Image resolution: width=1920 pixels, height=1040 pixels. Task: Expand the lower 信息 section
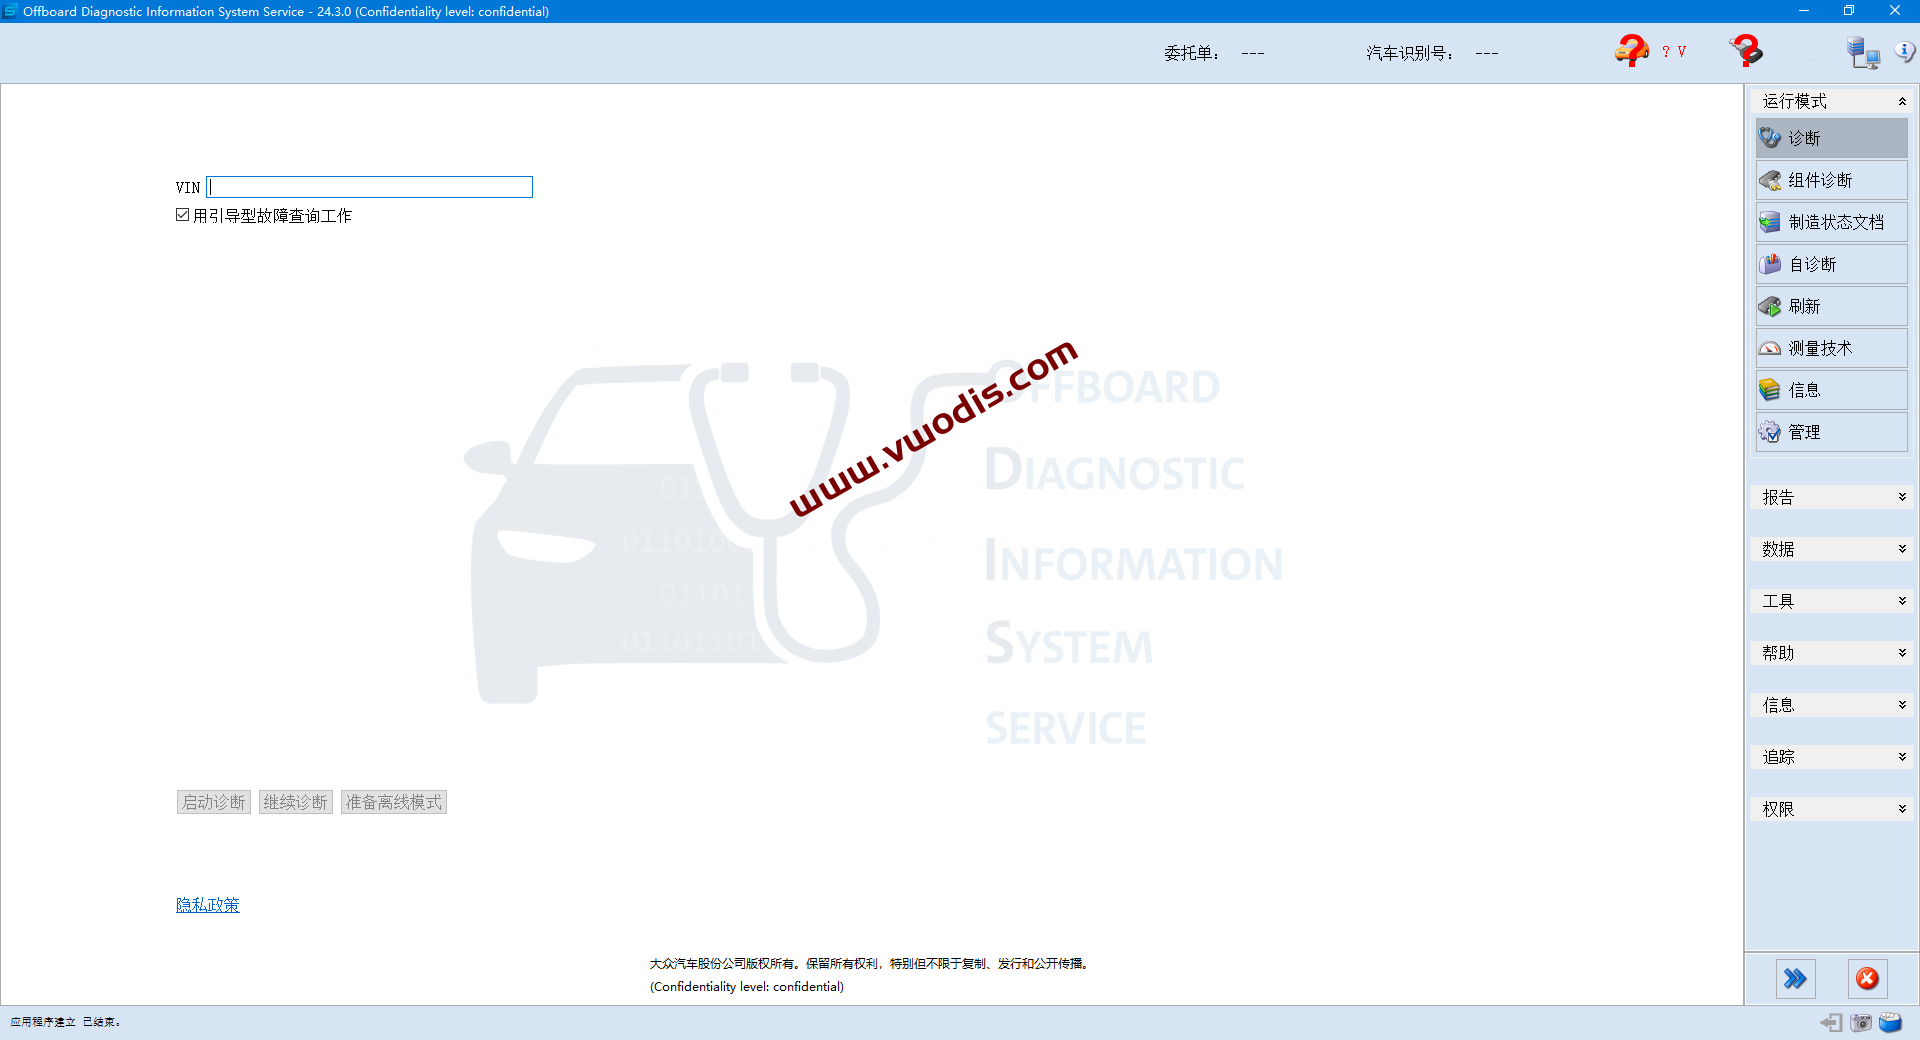(1831, 705)
